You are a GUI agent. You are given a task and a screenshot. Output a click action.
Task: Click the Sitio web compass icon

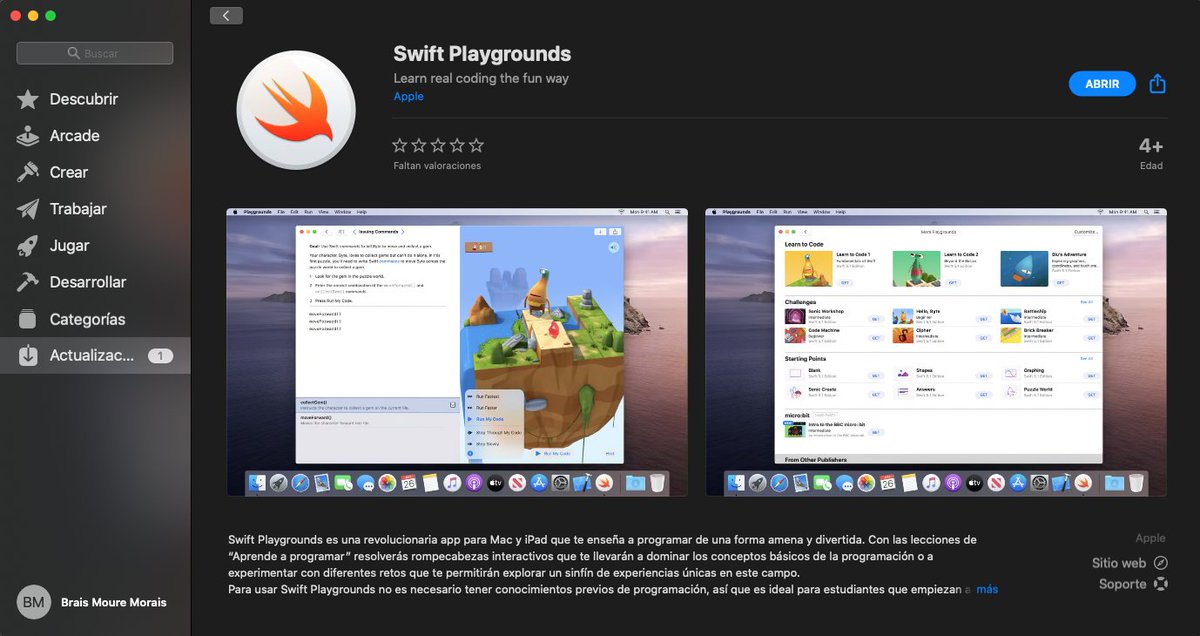click(x=1160, y=563)
